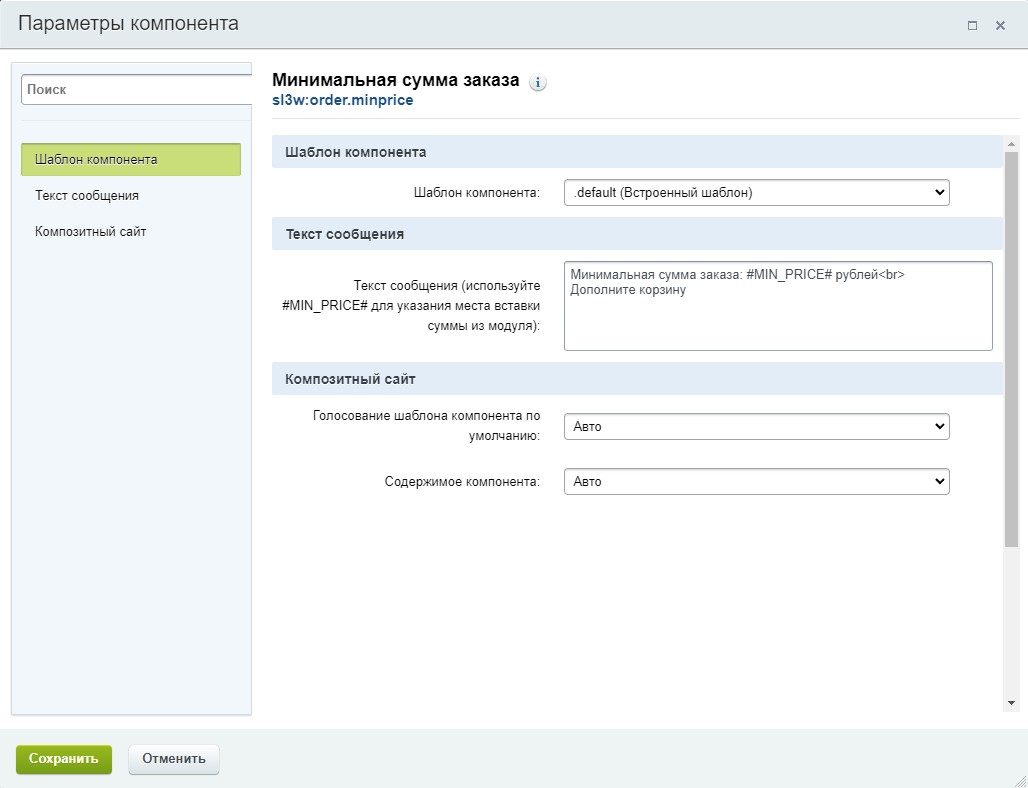Jump to Композитный сайт in the left sidebar
The width and height of the screenshot is (1028, 788).
point(91,232)
